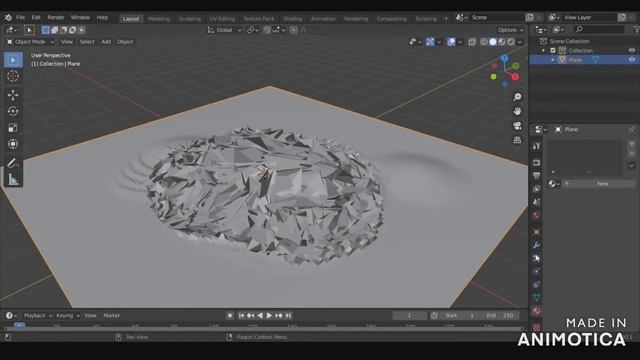The image size is (640, 360).
Task: Activate the 3D Cursor tool
Action: pos(13,76)
